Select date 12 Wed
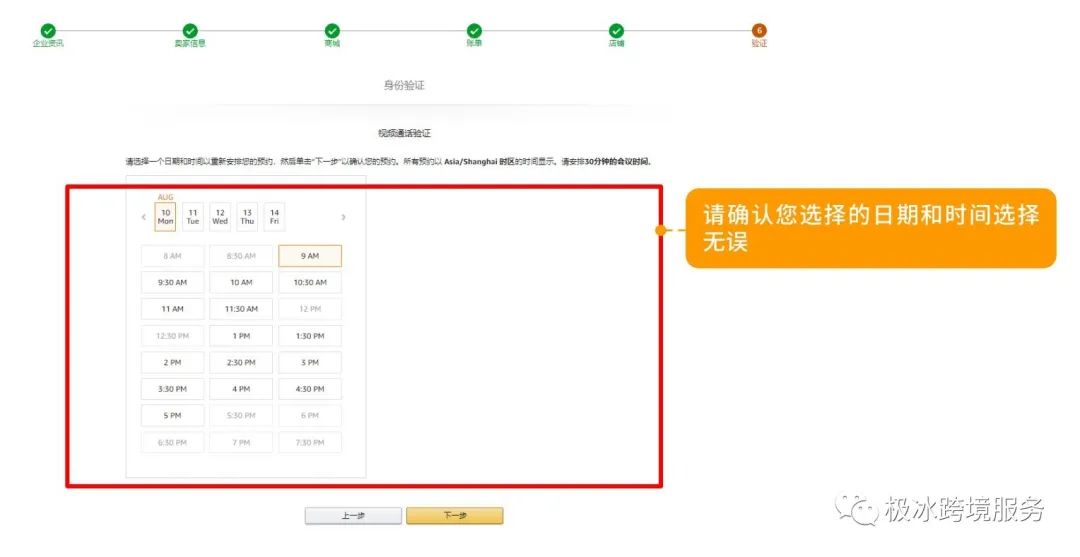The width and height of the screenshot is (1080, 557). coord(220,217)
